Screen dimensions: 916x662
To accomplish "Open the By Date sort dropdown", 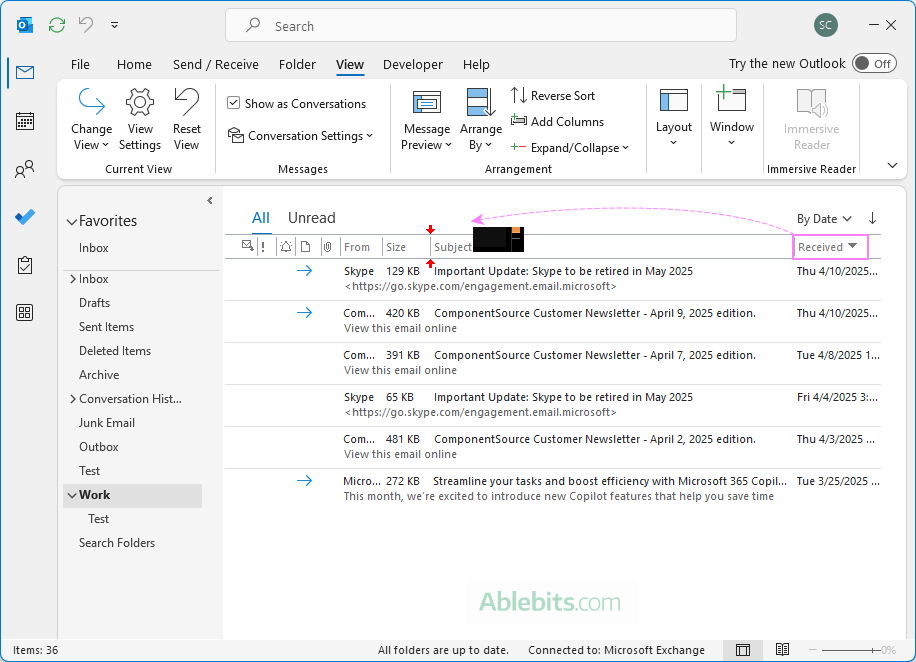I will (824, 219).
